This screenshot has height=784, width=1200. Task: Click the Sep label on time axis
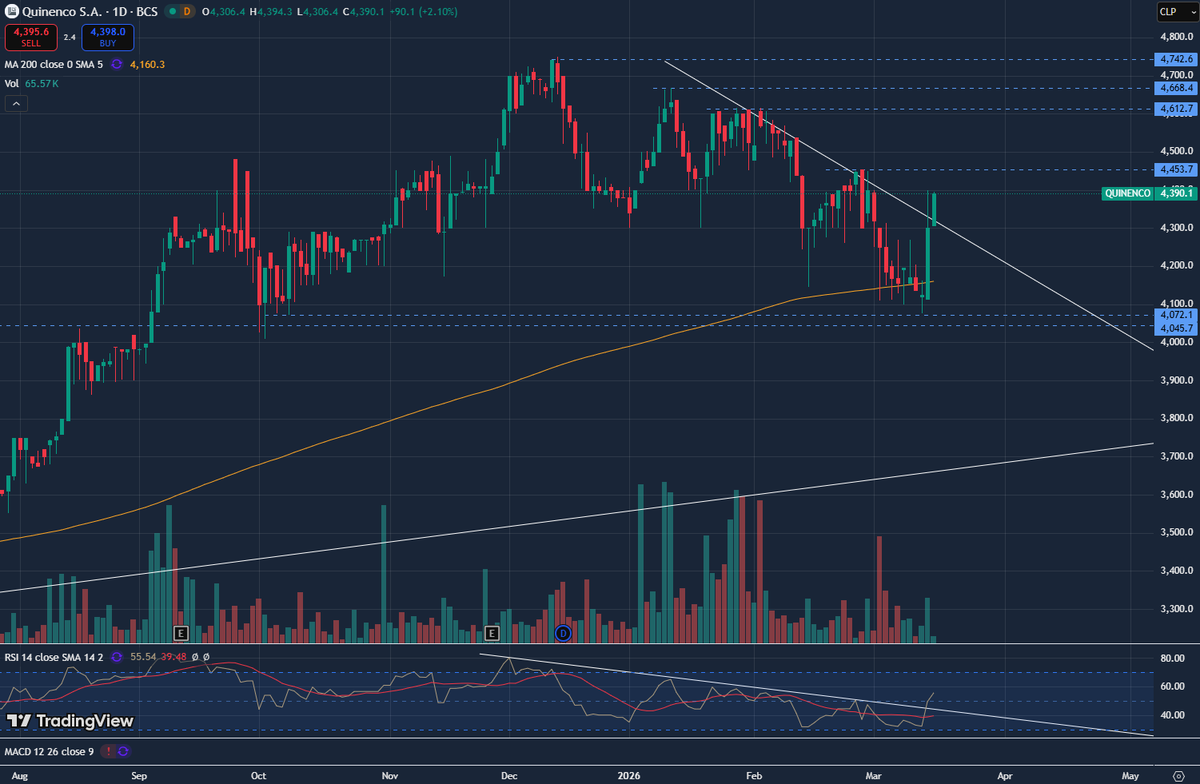coord(140,775)
